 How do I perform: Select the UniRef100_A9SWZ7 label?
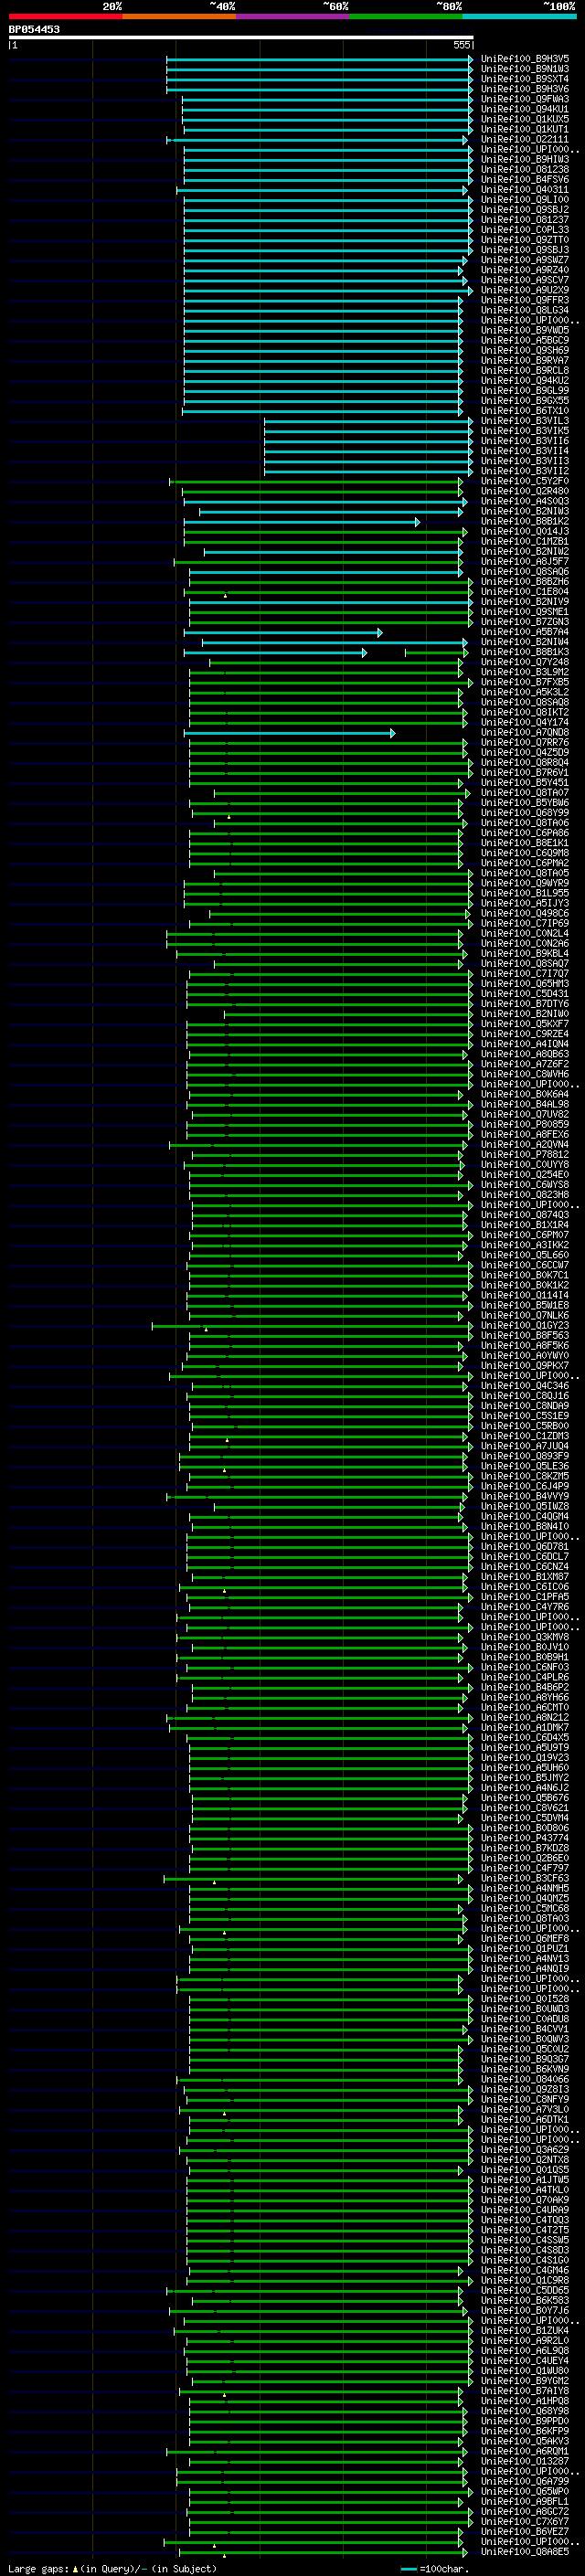click(525, 260)
